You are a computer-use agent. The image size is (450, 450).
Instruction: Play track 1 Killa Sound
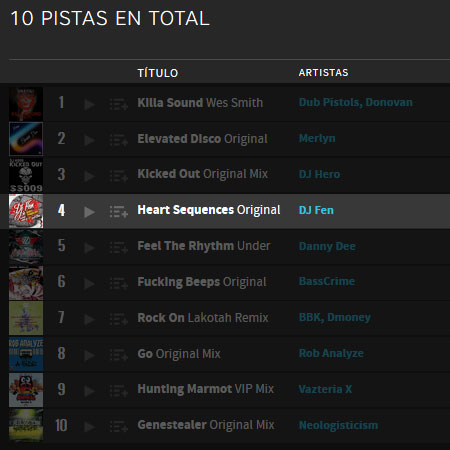(x=89, y=104)
